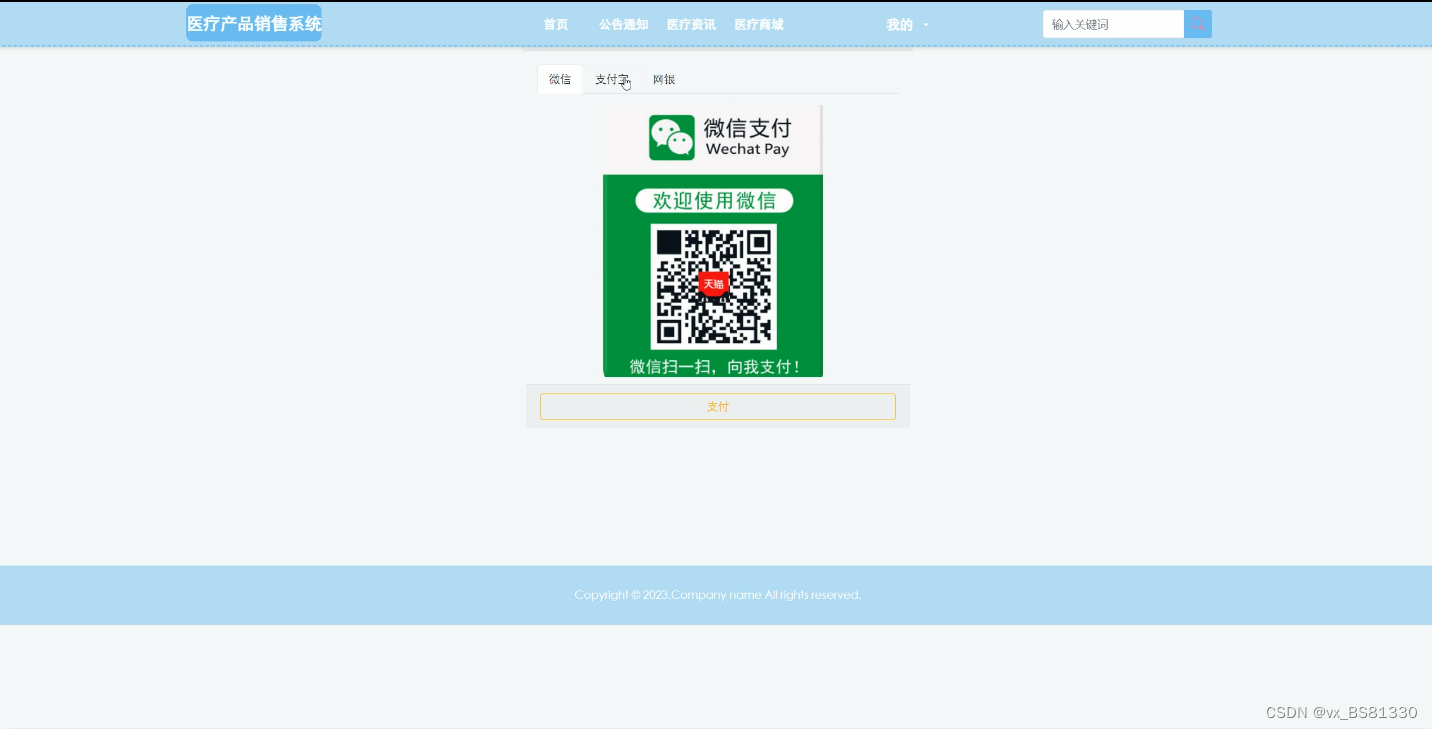Switch to the 网银 payment tab
Image resolution: width=1432 pixels, height=729 pixels.
(664, 79)
